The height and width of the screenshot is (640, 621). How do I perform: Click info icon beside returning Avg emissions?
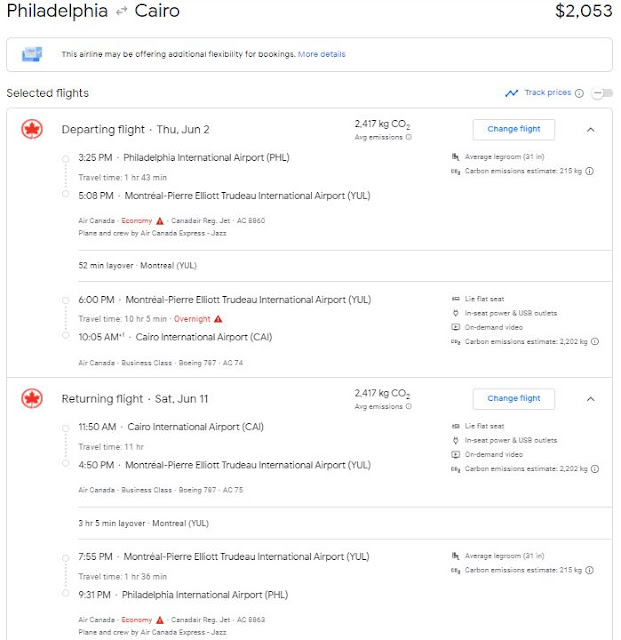pos(408,406)
